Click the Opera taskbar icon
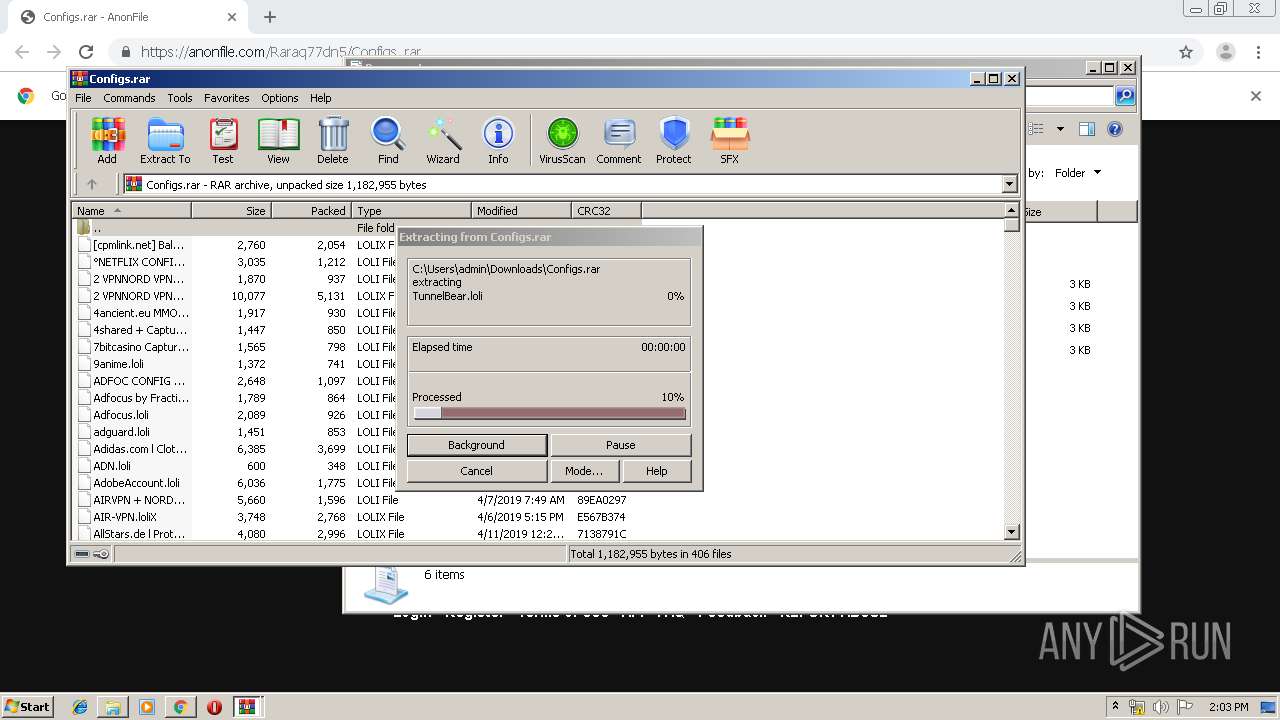Image resolution: width=1280 pixels, height=720 pixels. pyautogui.click(x=214, y=707)
